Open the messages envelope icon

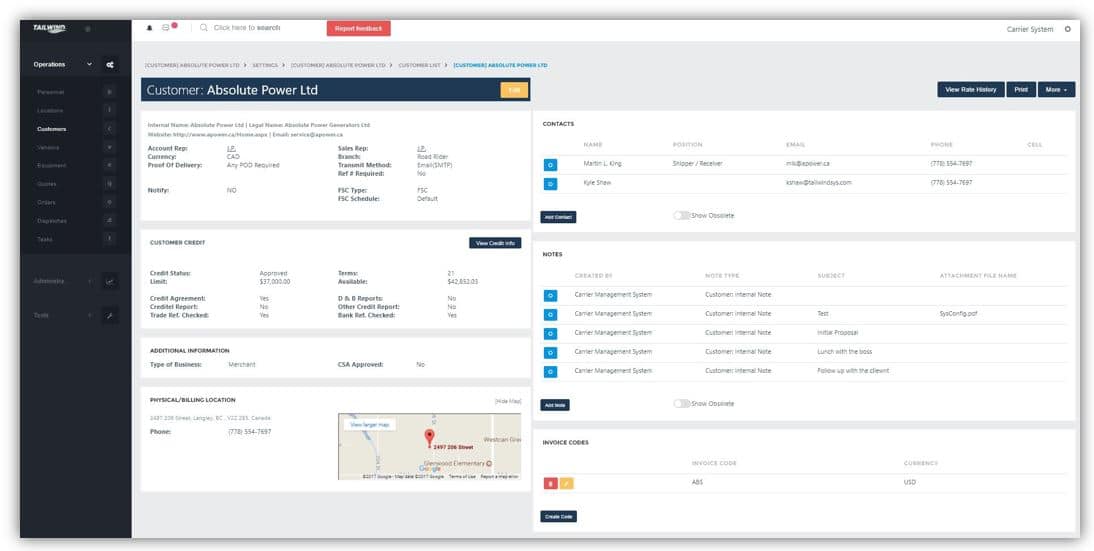[x=167, y=28]
